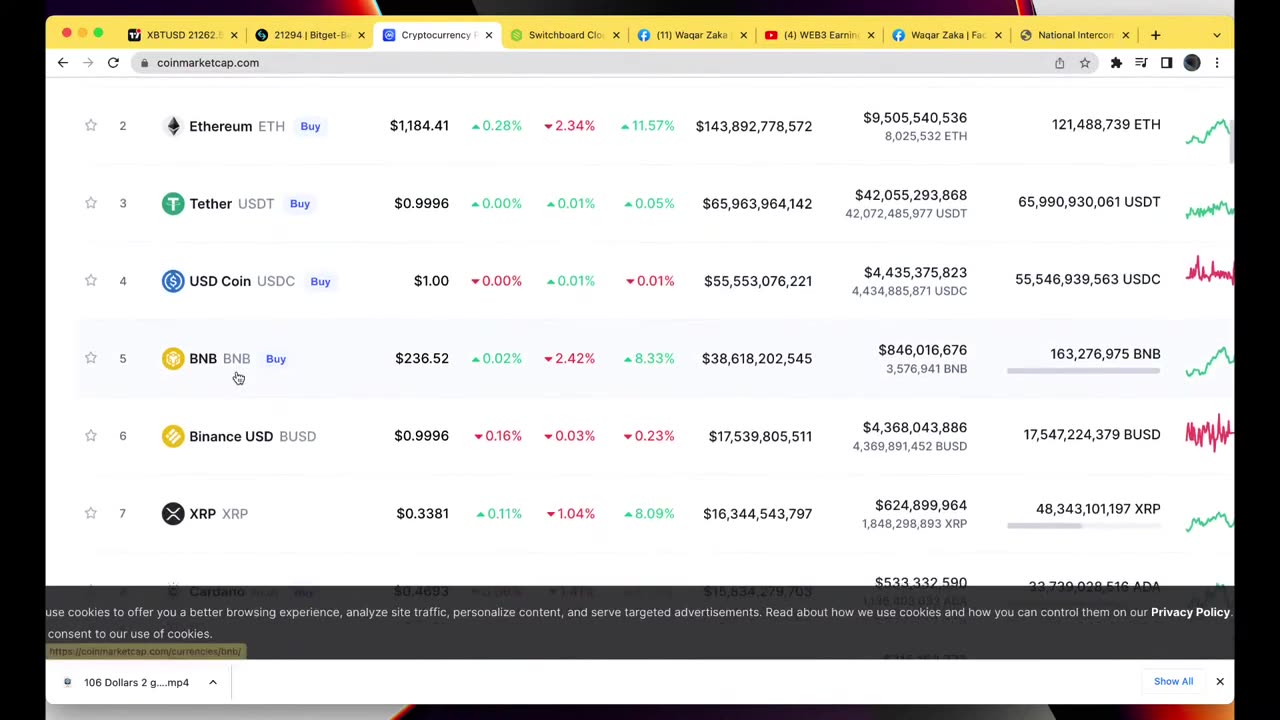Screen dimensions: 1280x720
Task: Click the BNB coin logo
Action: [173, 358]
